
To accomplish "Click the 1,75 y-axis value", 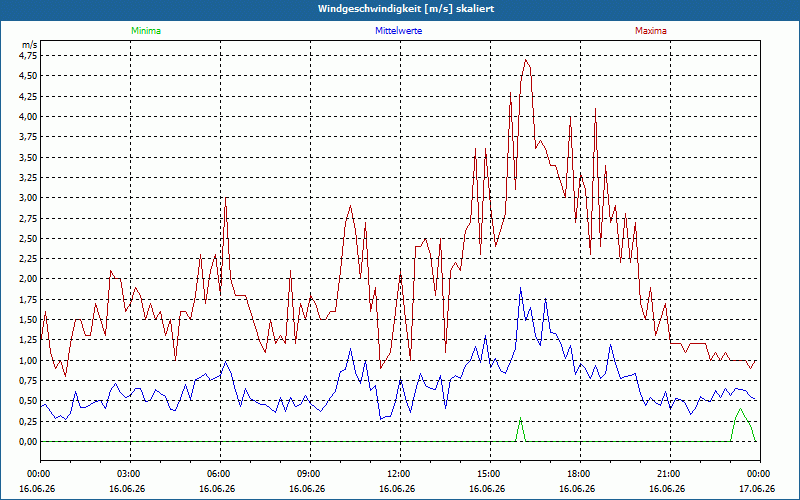I will (x=28, y=299).
